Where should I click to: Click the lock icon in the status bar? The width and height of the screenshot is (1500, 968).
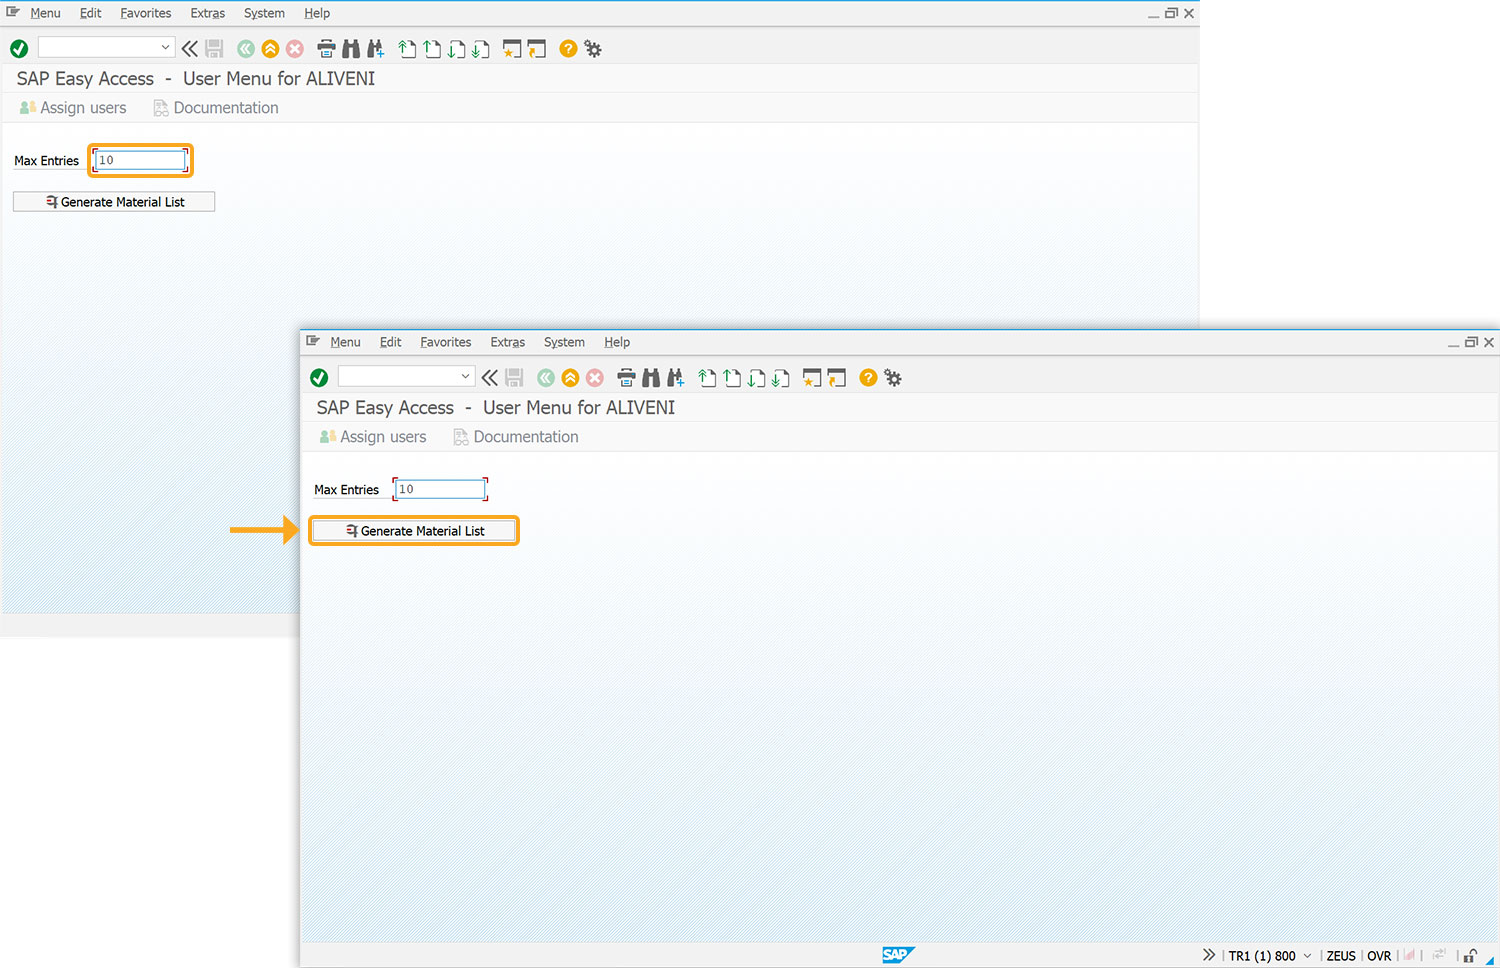point(1470,956)
